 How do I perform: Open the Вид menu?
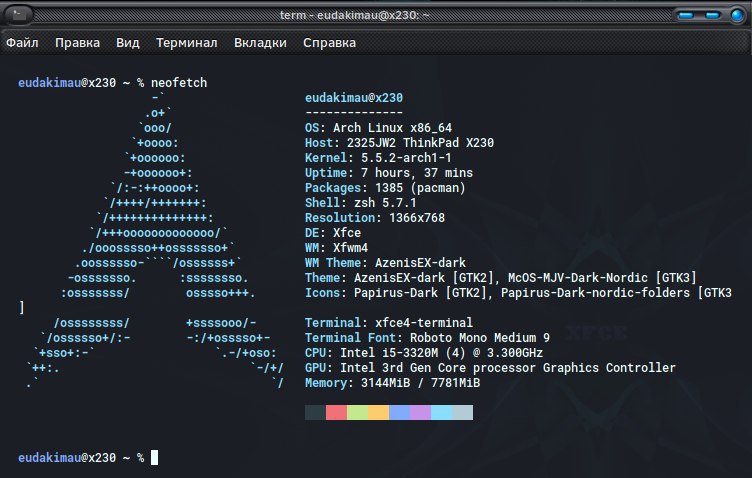[x=128, y=43]
